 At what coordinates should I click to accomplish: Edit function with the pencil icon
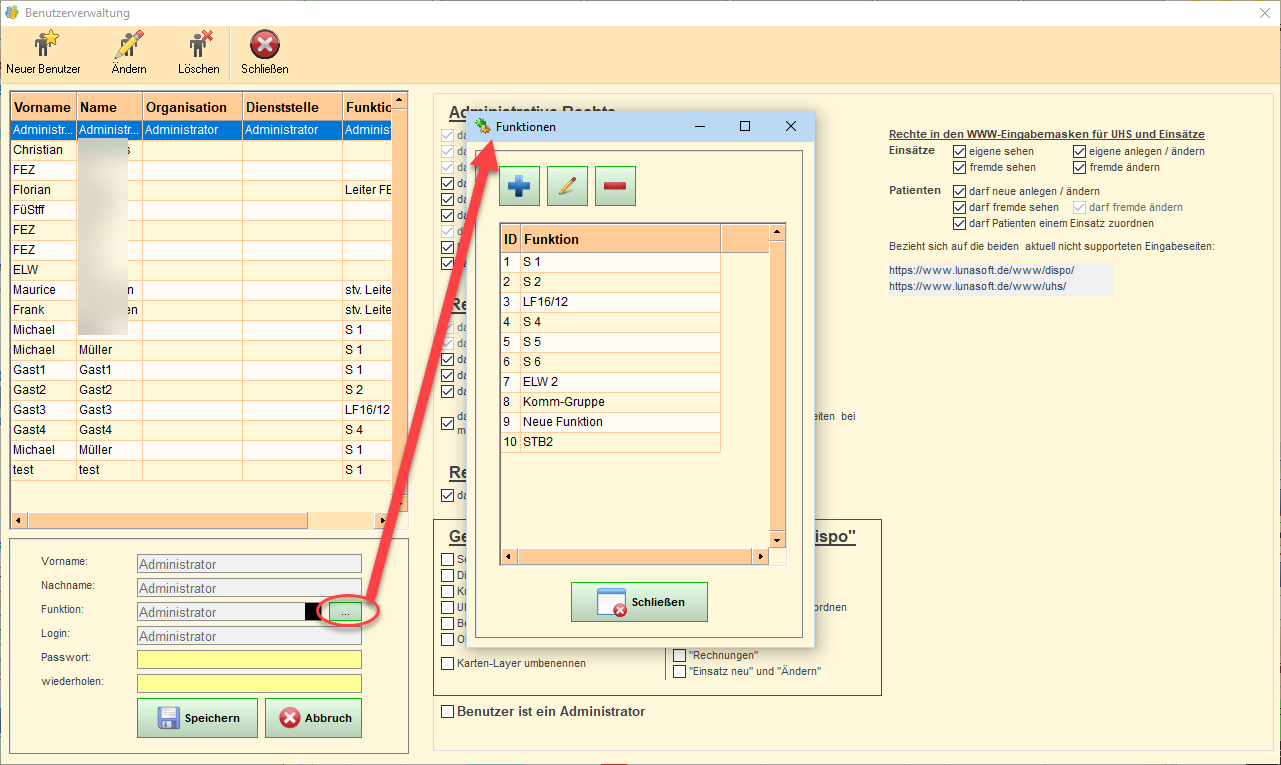click(567, 186)
